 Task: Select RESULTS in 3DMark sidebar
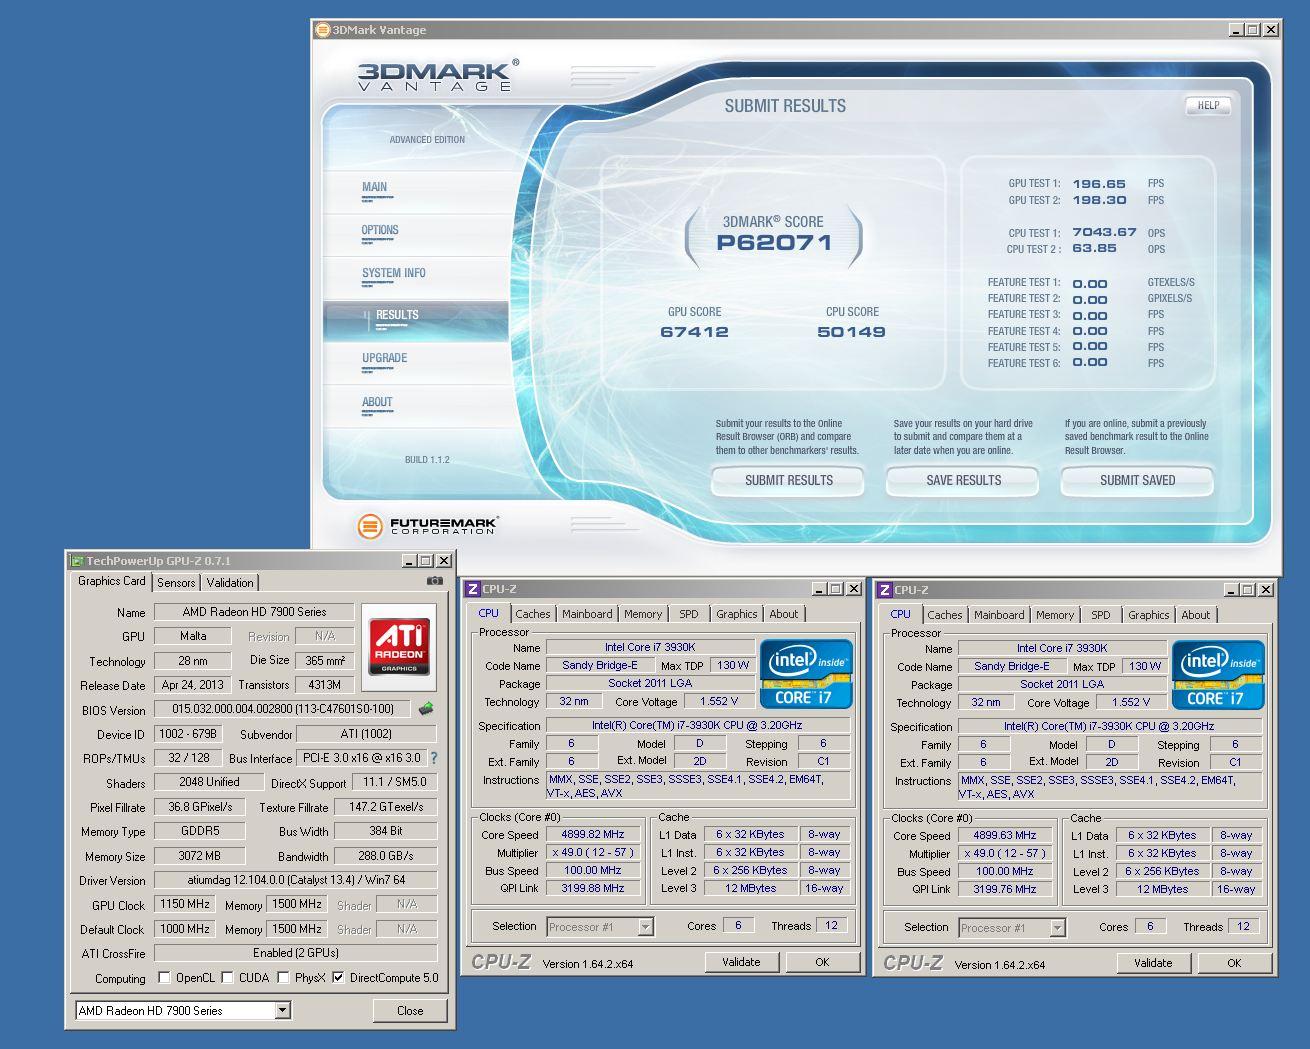(x=416, y=320)
